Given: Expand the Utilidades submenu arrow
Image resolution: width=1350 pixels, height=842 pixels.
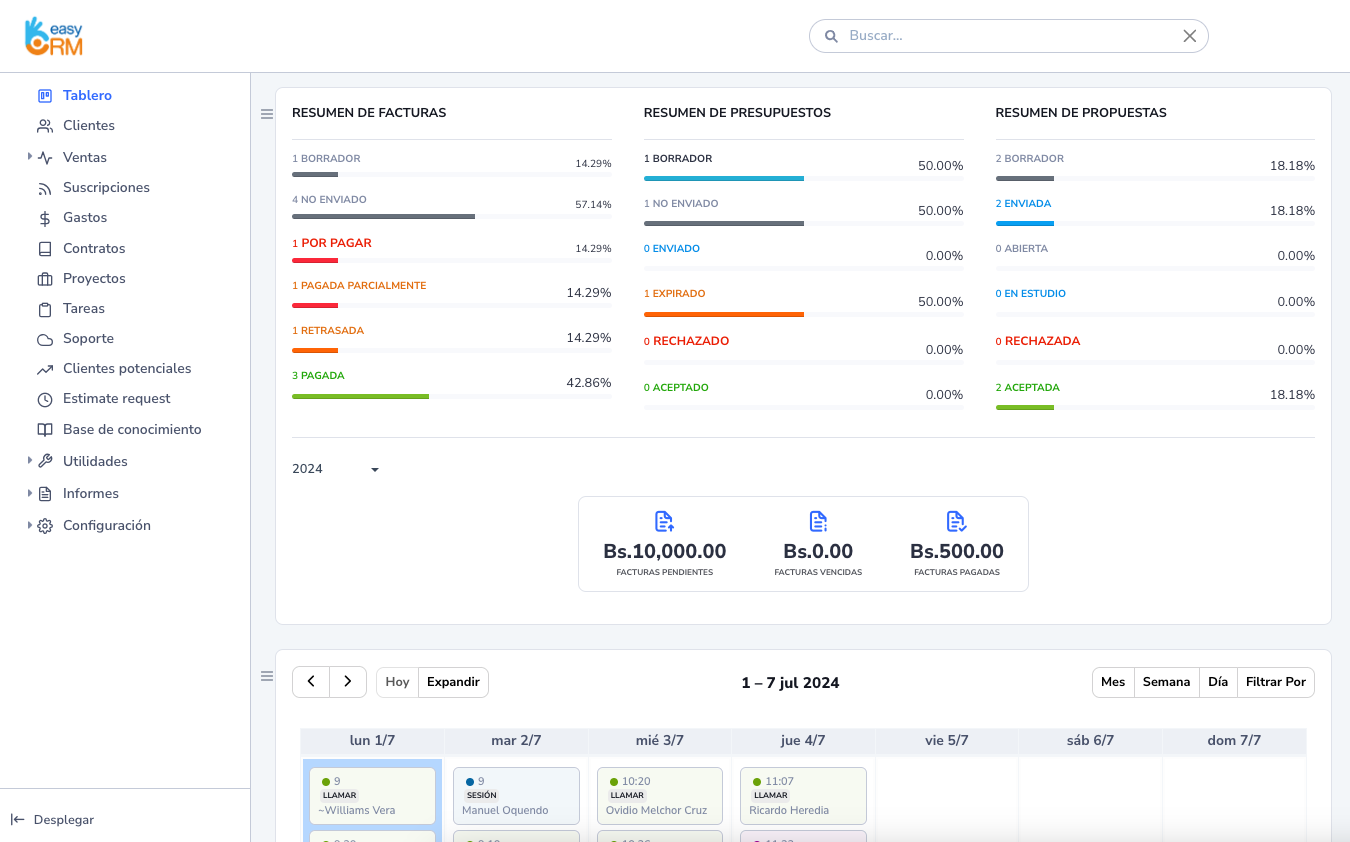Looking at the screenshot, I should click(30, 461).
